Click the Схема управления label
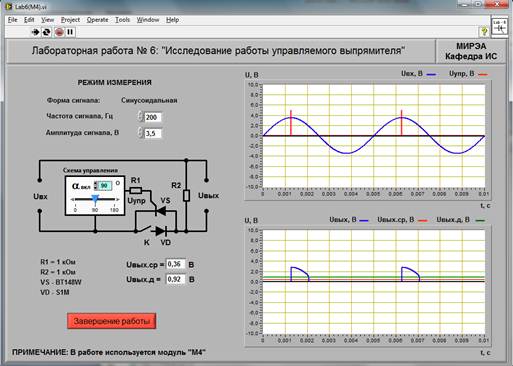Screen dimensions: 513x366 point(90,170)
